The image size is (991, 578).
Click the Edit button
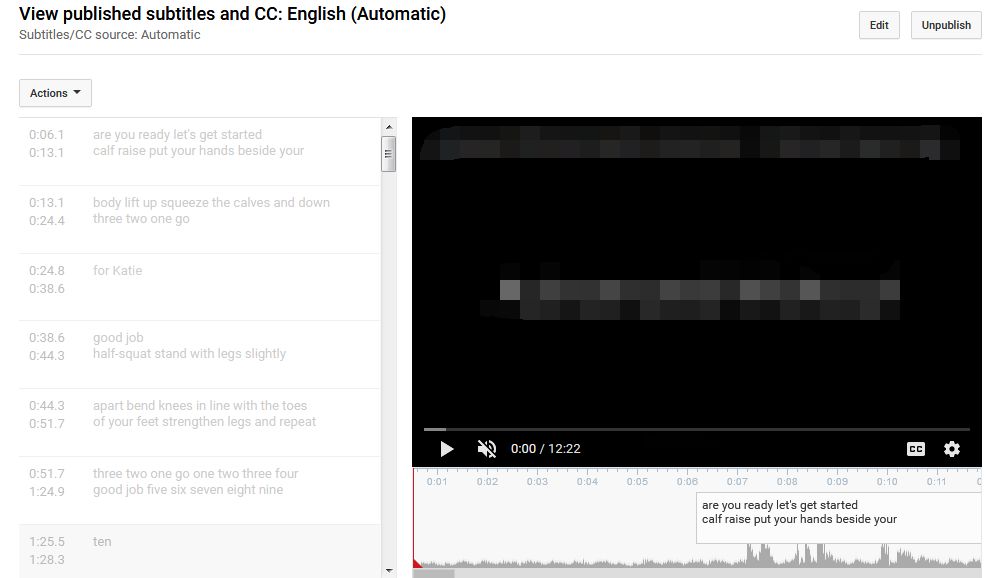(879, 25)
